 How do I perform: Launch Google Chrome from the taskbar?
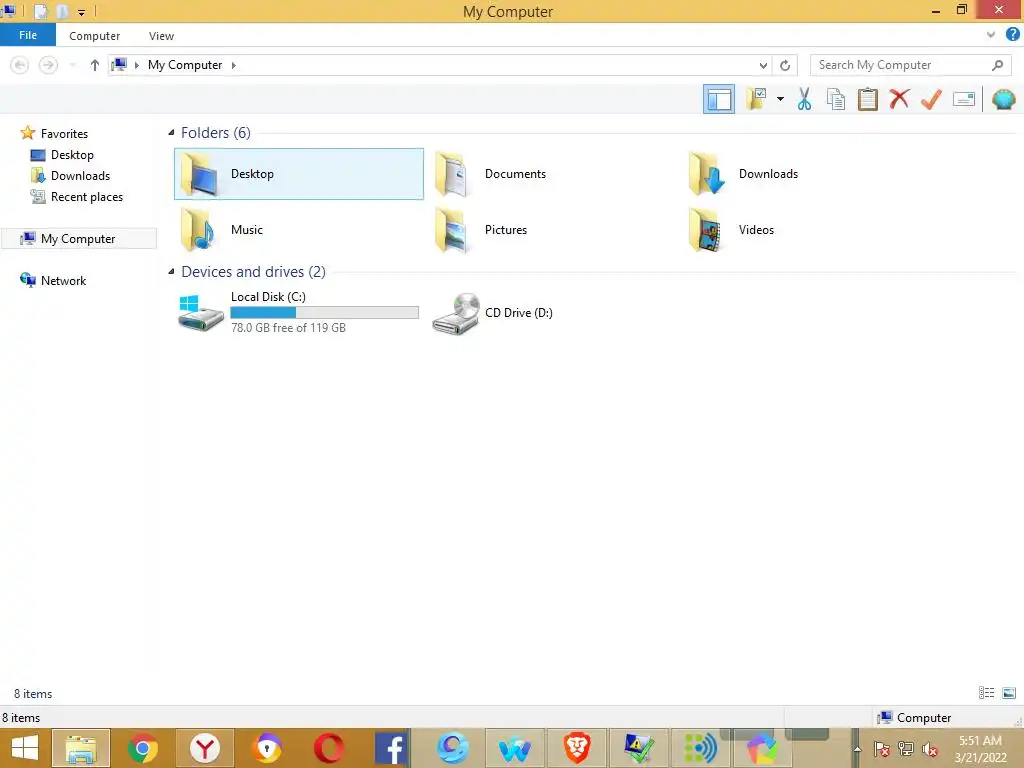click(142, 748)
